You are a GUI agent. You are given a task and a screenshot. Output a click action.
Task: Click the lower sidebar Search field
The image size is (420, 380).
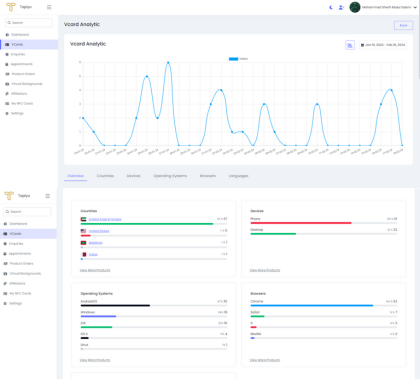[x=27, y=212]
